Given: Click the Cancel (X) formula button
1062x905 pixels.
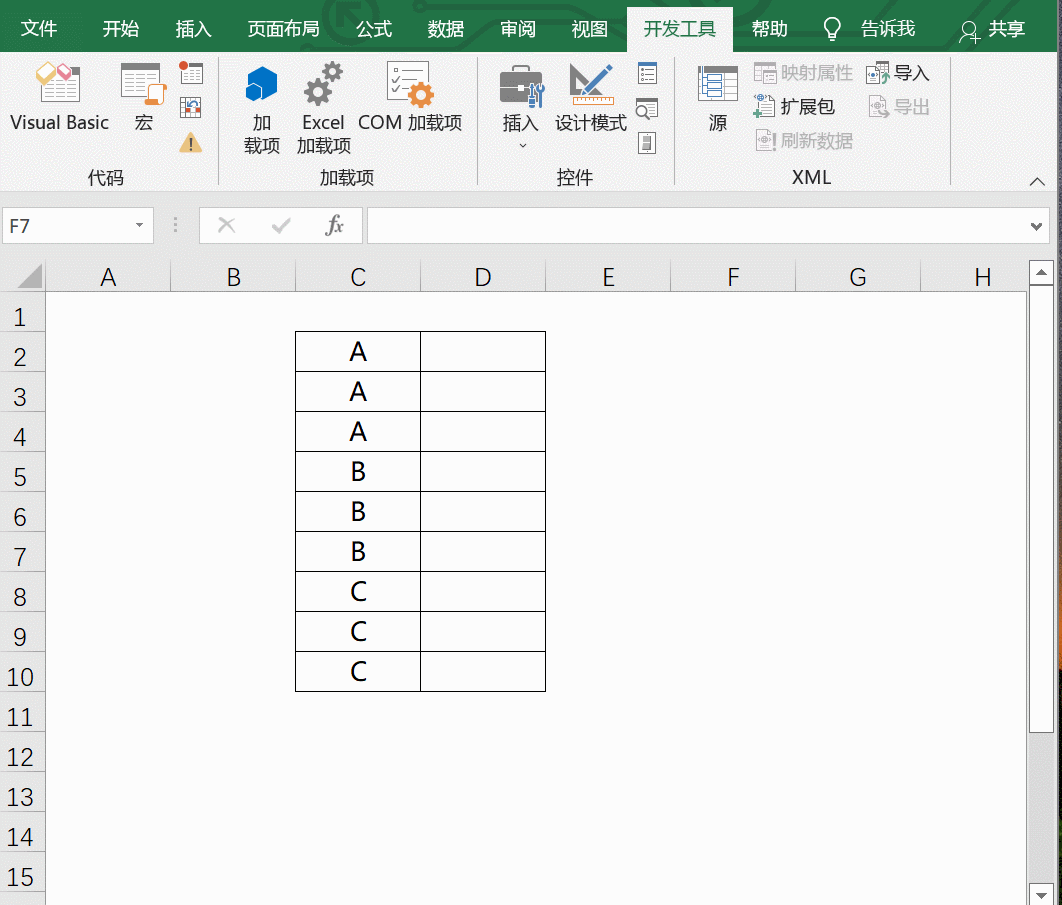Looking at the screenshot, I should coord(227,225).
